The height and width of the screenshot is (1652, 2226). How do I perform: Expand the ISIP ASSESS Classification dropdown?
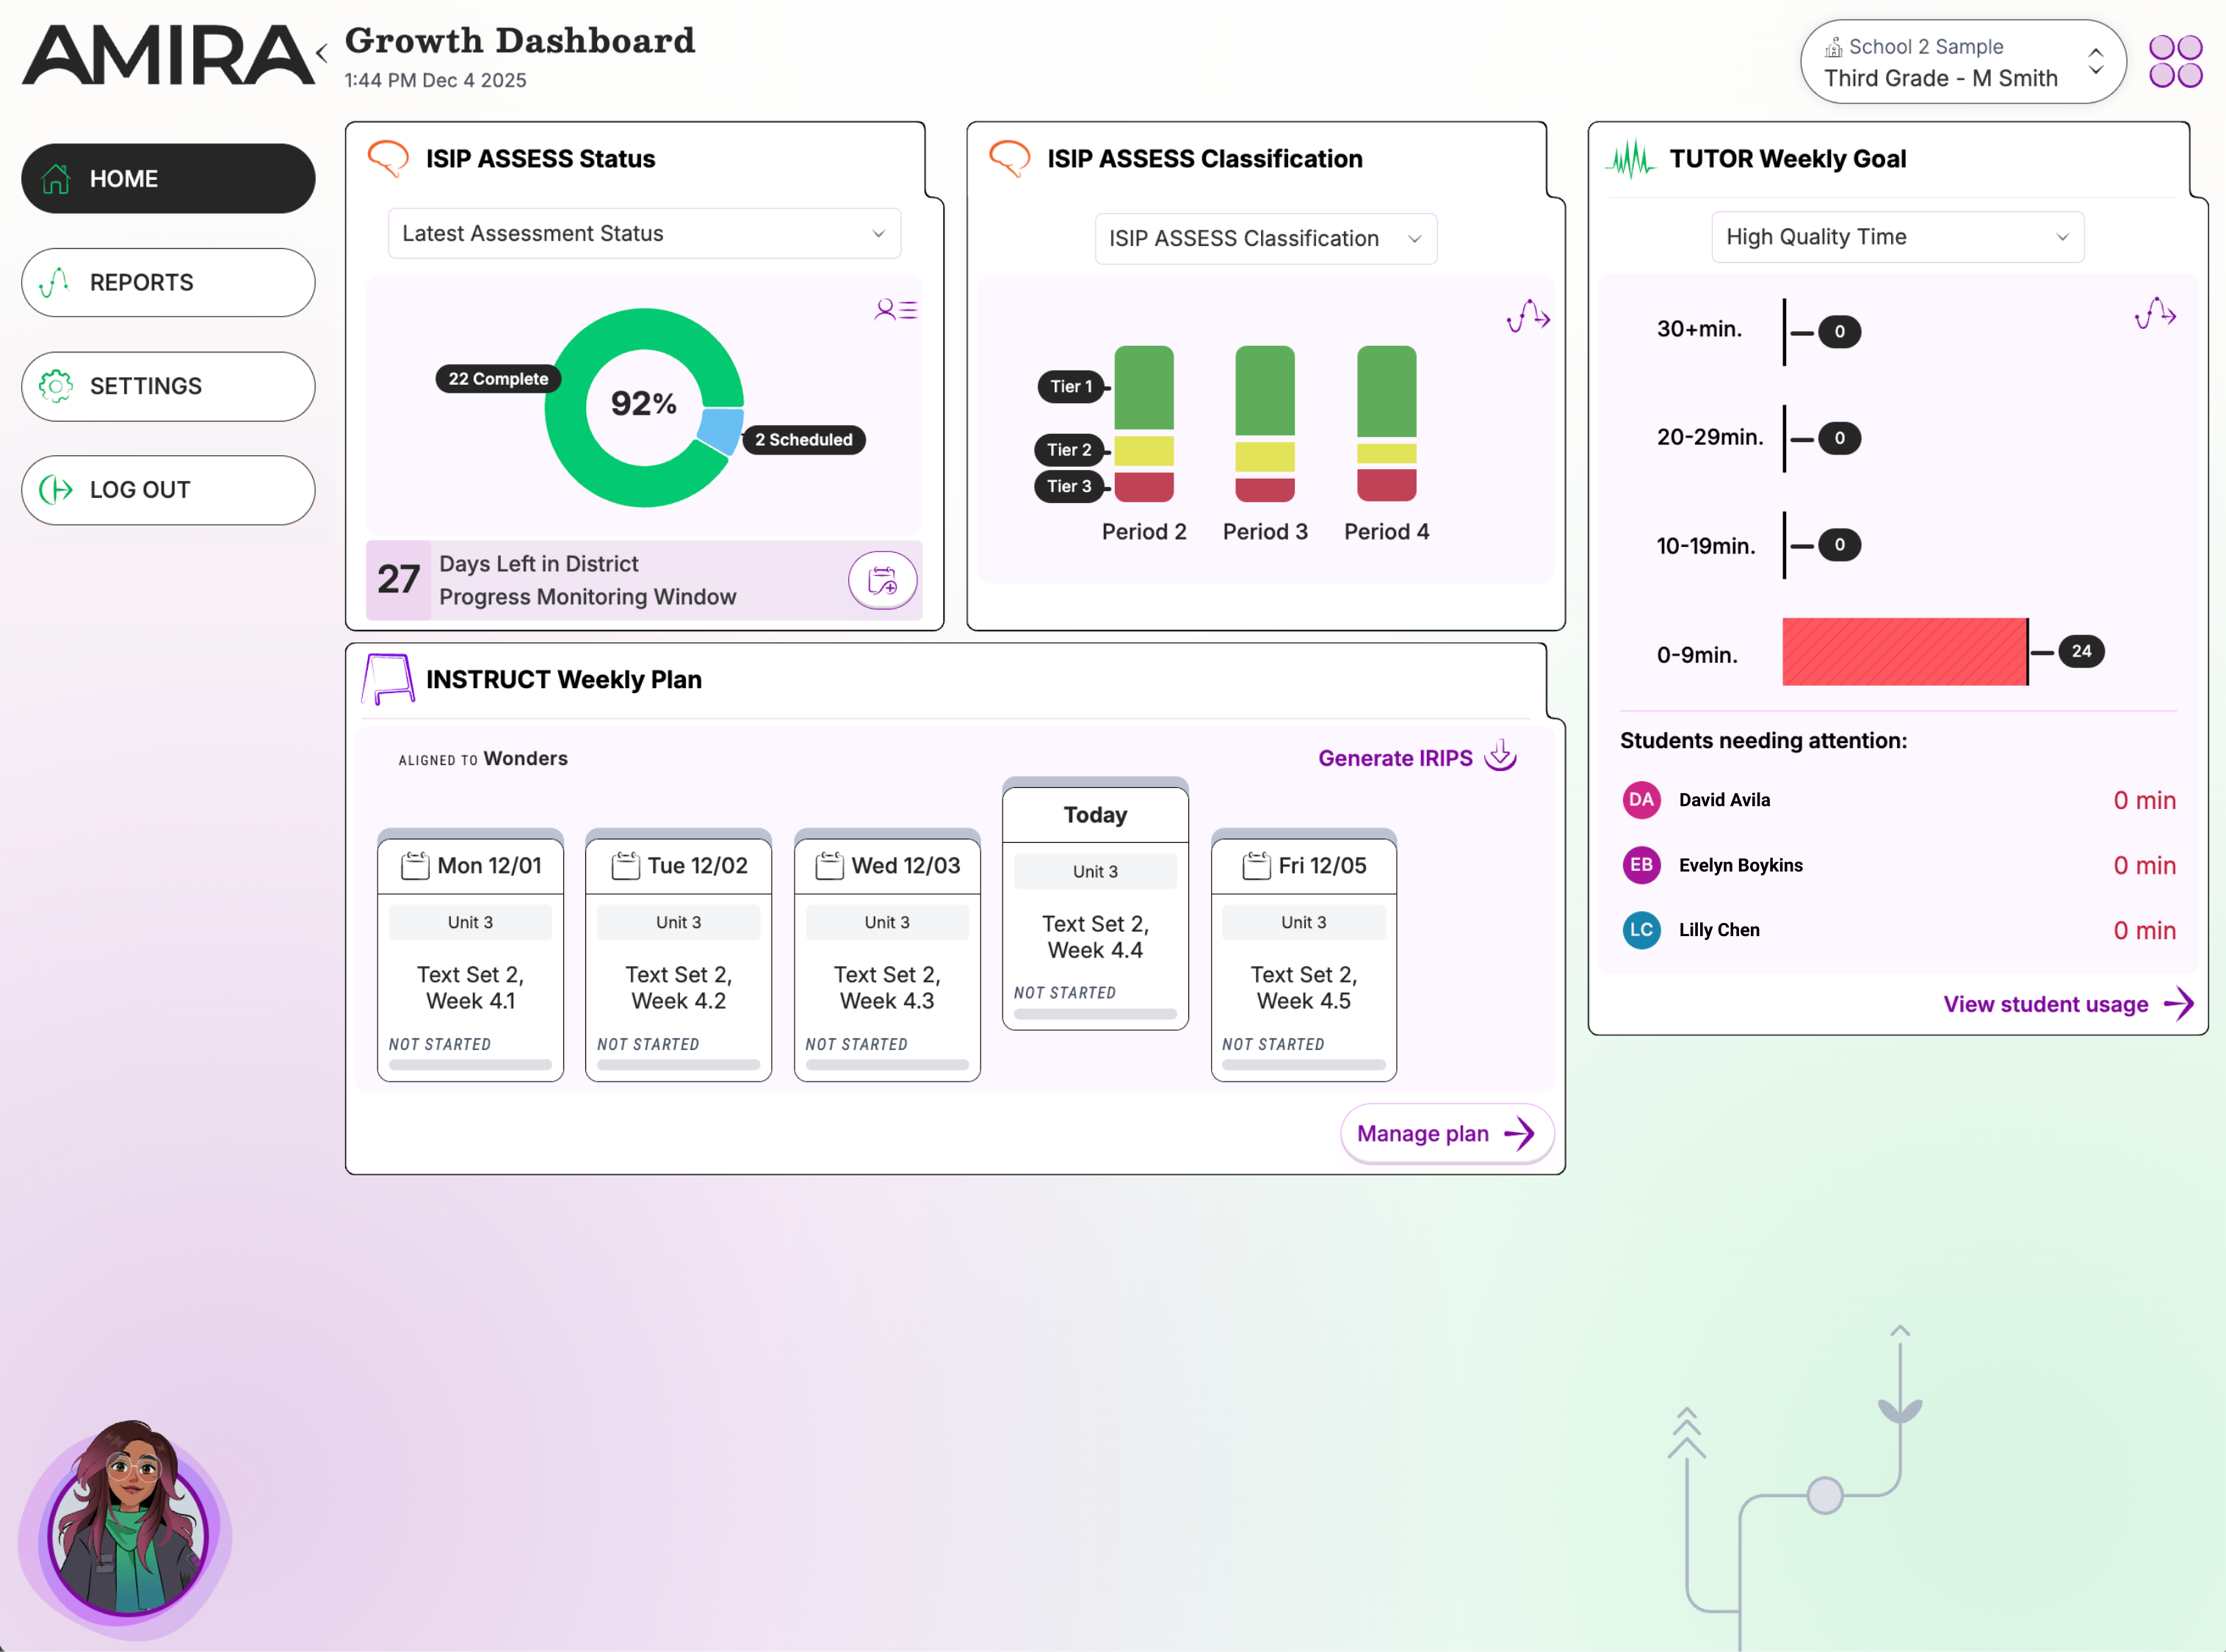(1265, 239)
